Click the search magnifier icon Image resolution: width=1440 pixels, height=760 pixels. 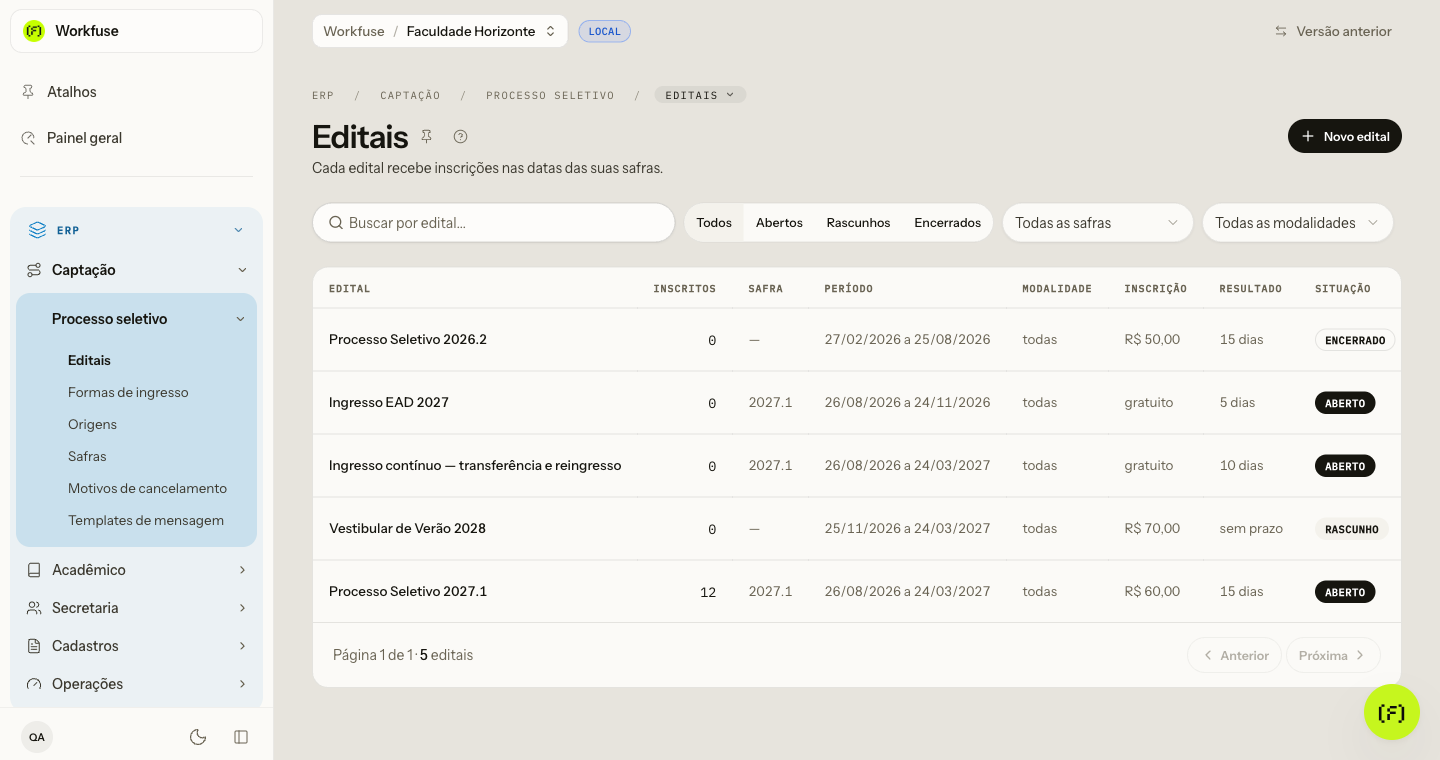(336, 223)
